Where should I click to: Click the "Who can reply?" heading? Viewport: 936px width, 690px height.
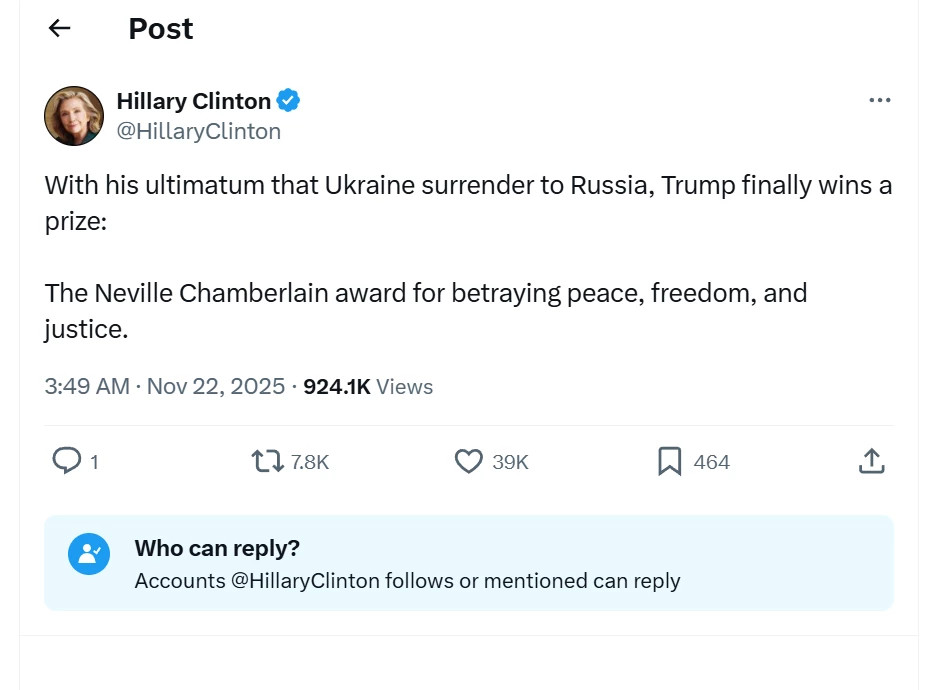[x=217, y=548]
